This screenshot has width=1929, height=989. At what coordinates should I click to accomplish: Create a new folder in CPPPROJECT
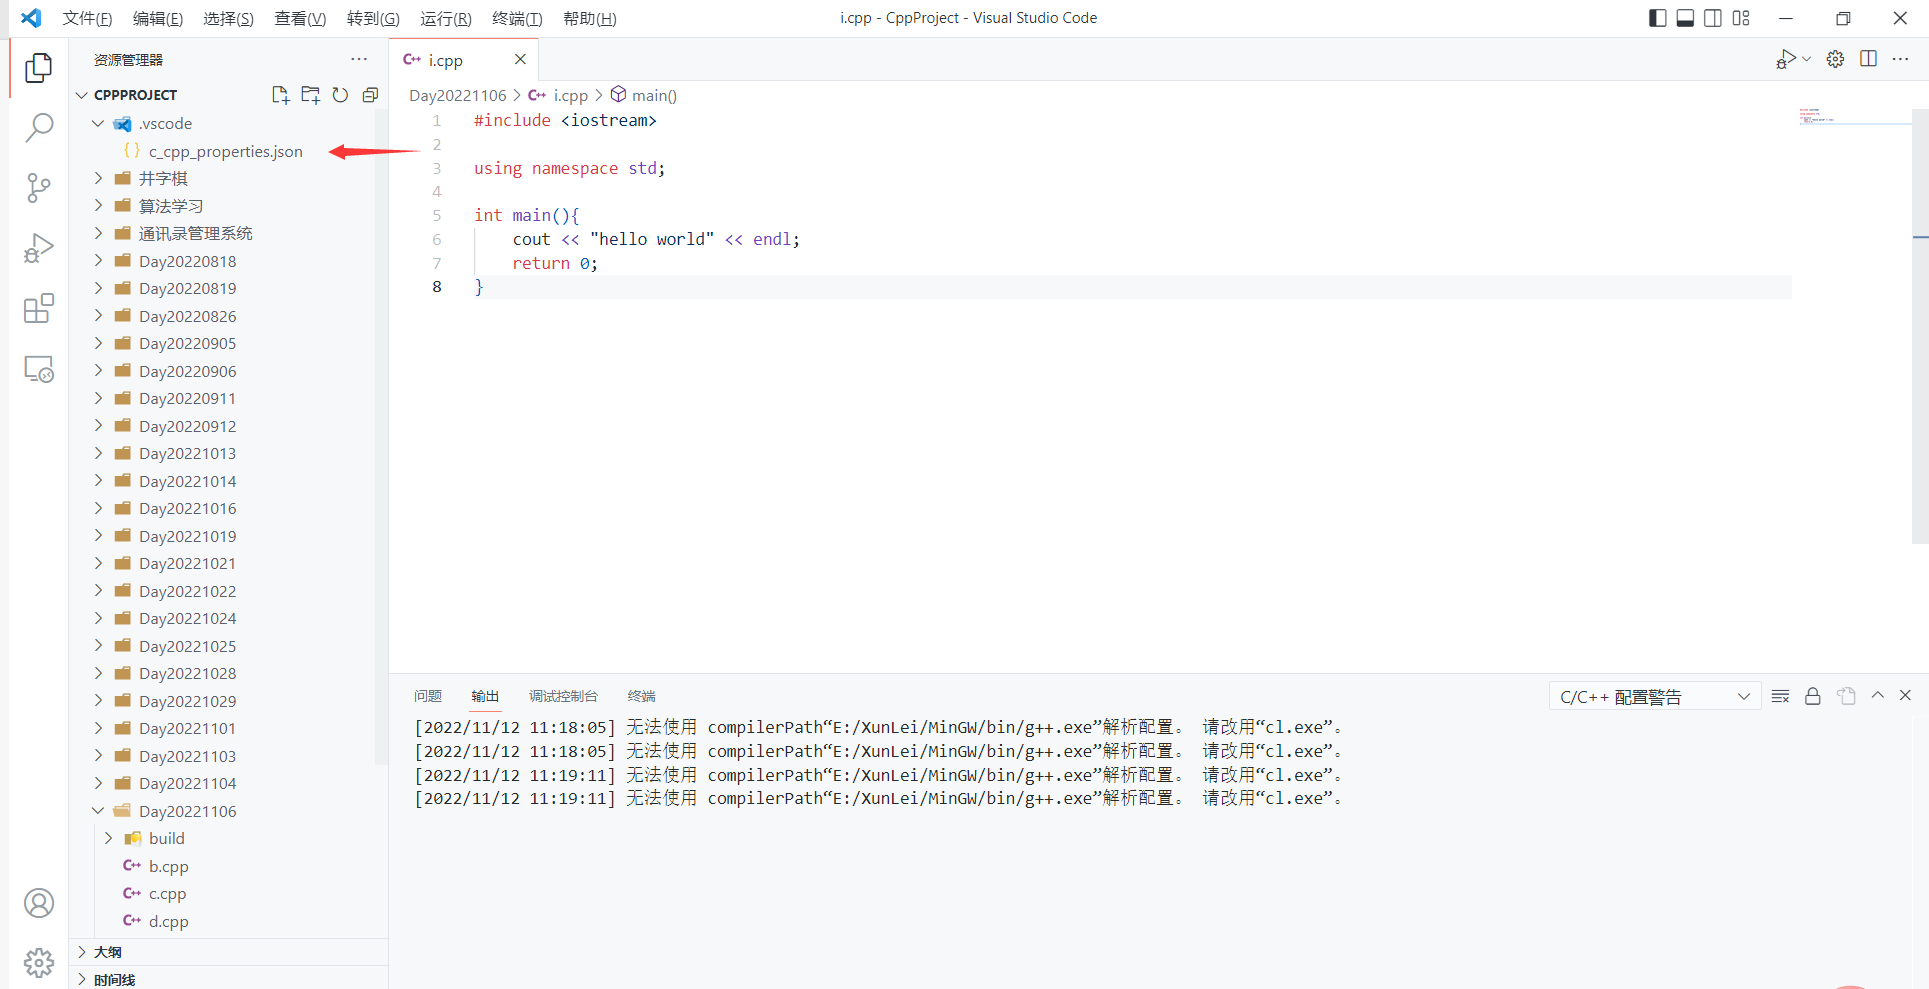tap(310, 95)
